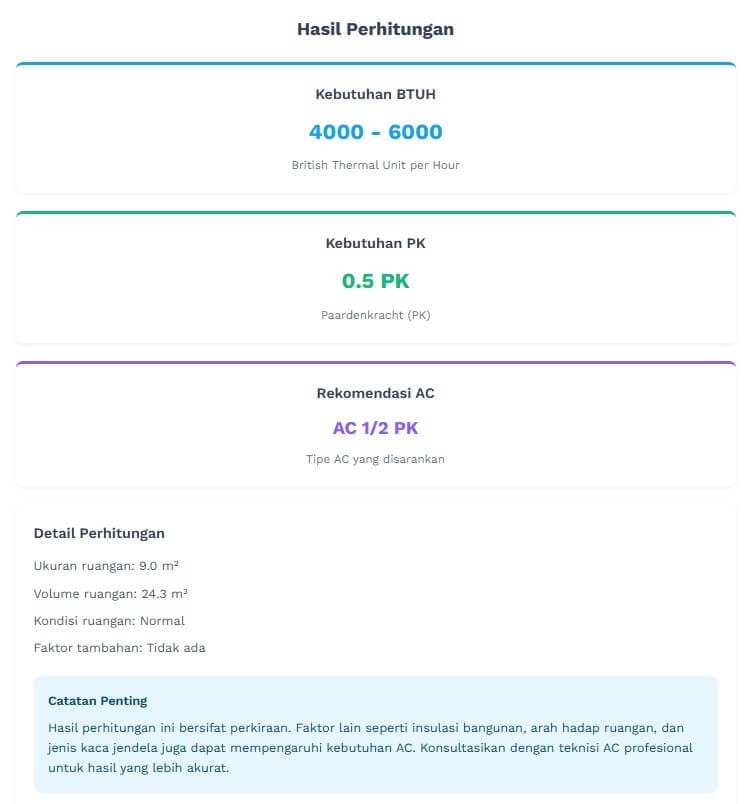Click the Detail Perhitungan section heading
Screen dimensions: 751x804
click(x=99, y=533)
